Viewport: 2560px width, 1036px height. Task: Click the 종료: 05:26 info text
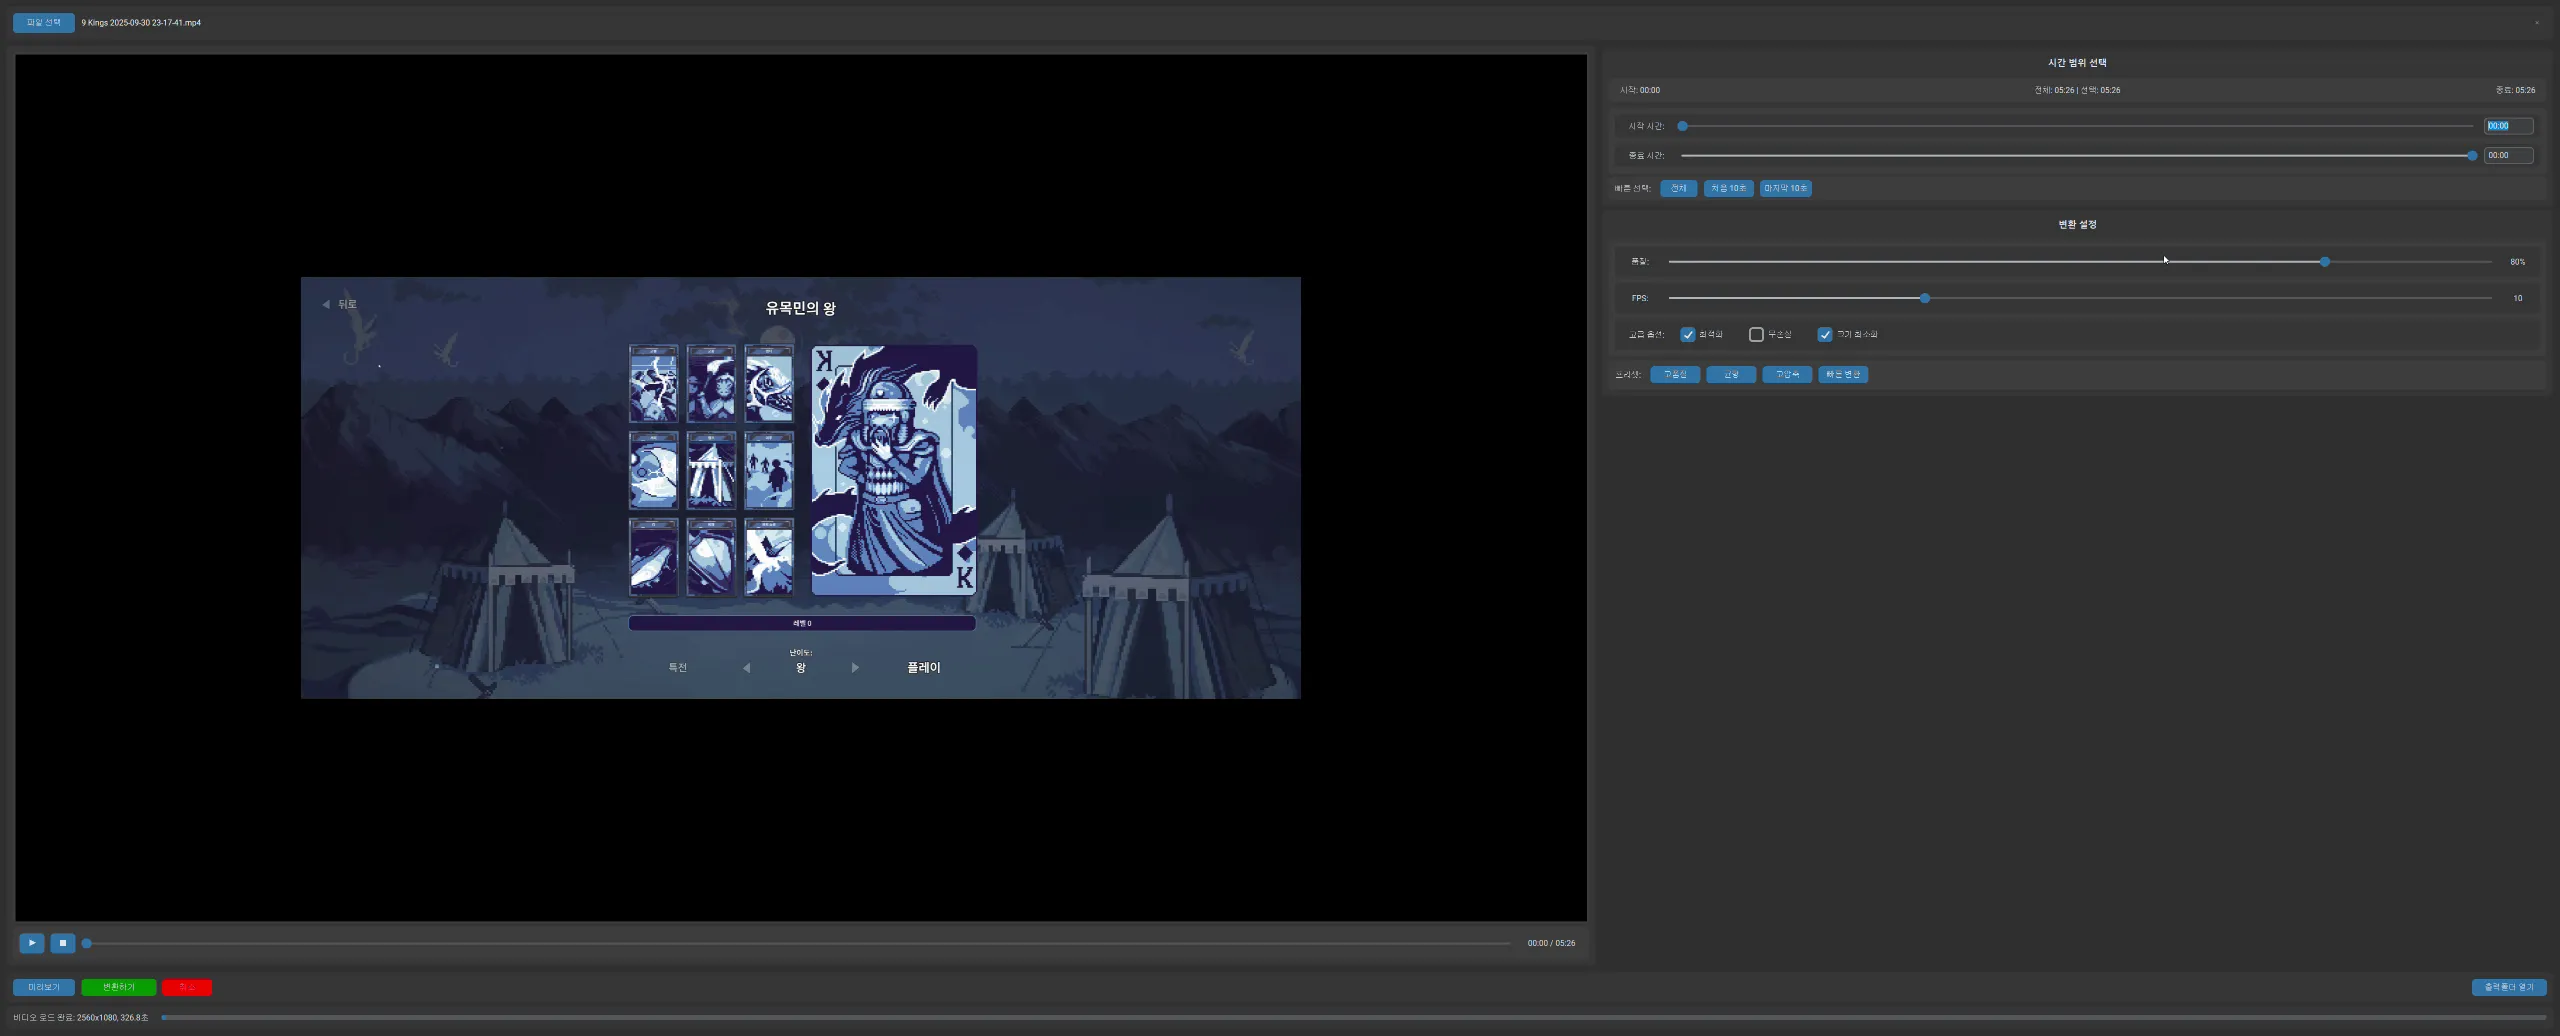tap(2515, 91)
